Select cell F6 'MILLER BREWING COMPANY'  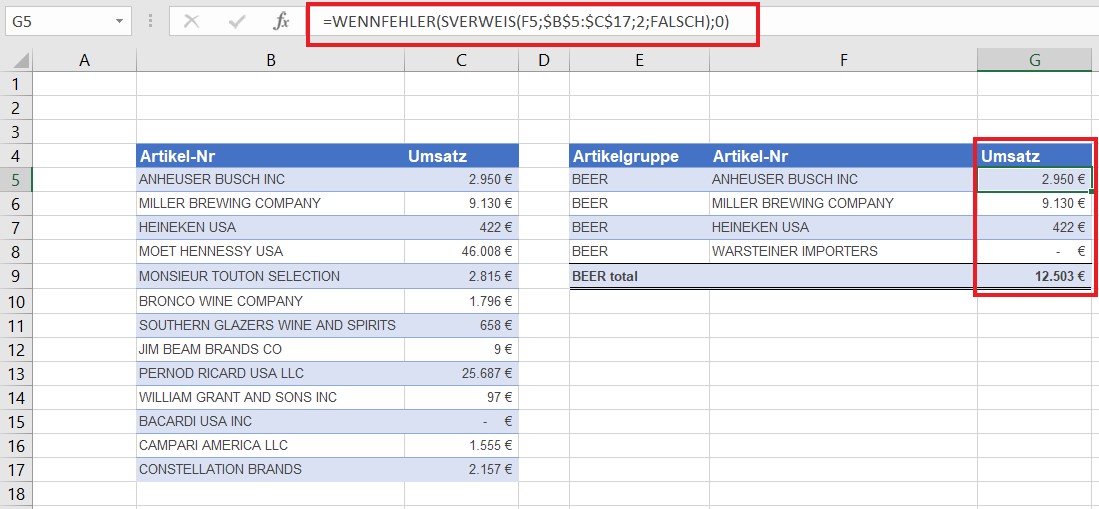point(843,203)
